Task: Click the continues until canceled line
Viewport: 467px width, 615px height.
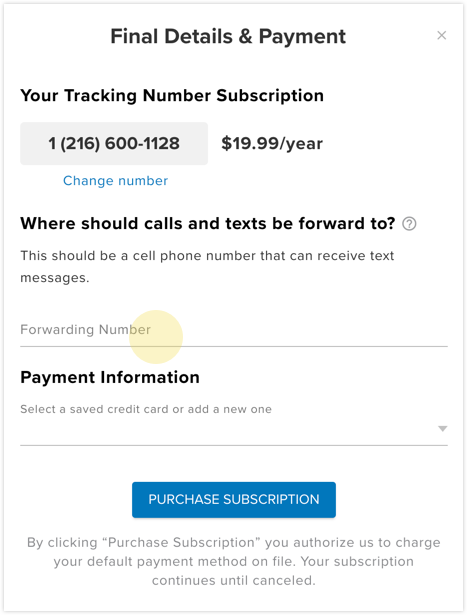Action: point(234,580)
